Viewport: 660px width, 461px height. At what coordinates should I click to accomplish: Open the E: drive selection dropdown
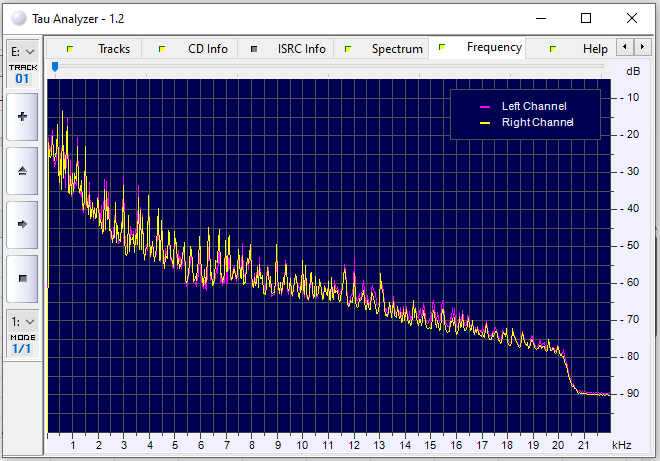click(x=22, y=50)
